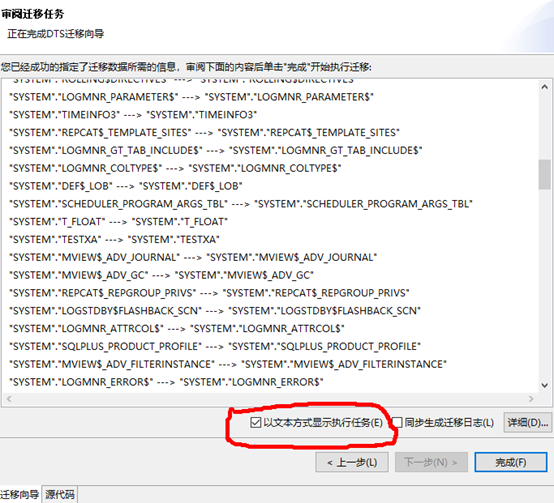Viewport: 554px width, 503px height.
Task: Open the 详细(D)... details button
Action: pyautogui.click(x=528, y=422)
